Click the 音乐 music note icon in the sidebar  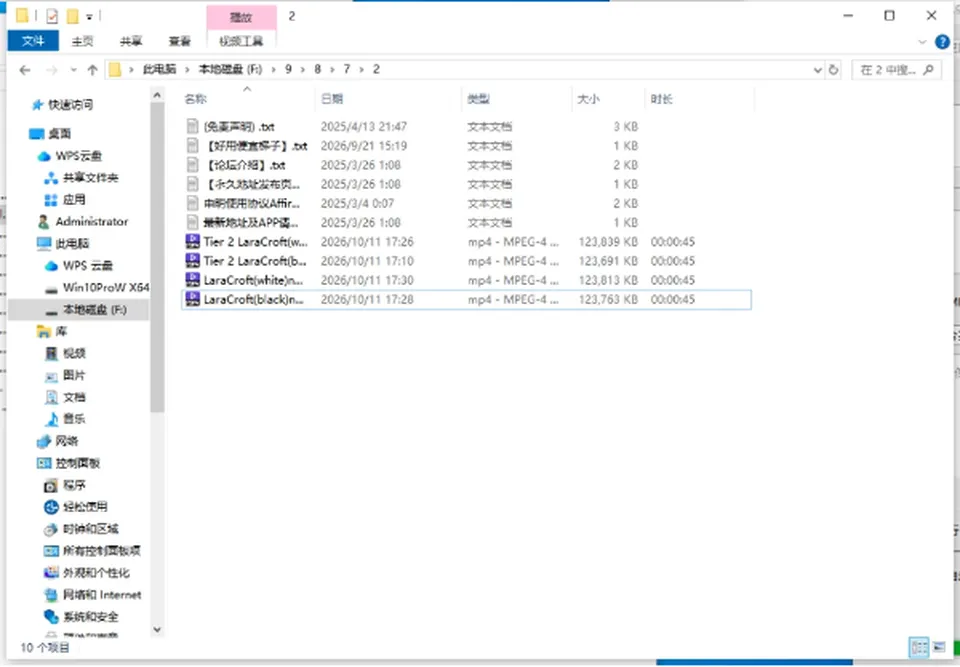[51, 419]
